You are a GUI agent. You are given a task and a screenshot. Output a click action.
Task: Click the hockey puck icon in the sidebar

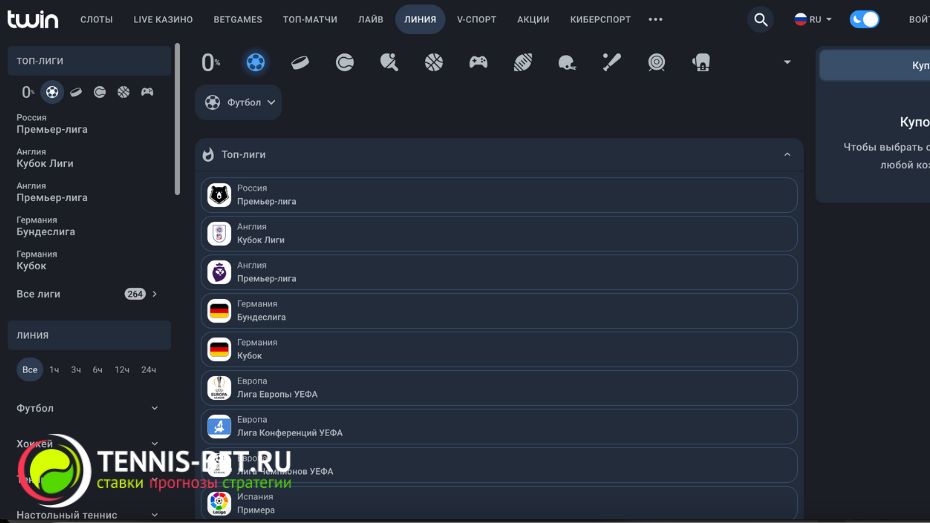tap(76, 92)
